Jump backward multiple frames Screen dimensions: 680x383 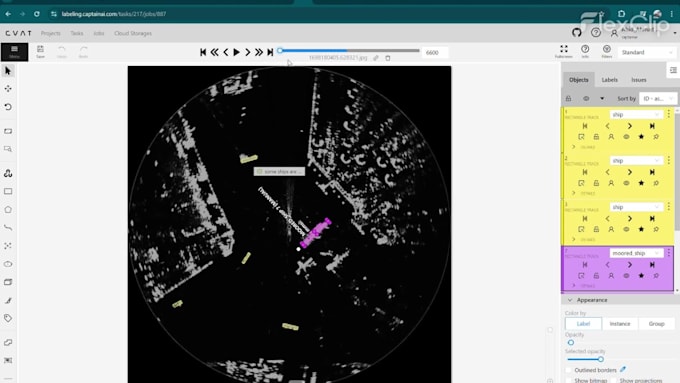tap(214, 52)
